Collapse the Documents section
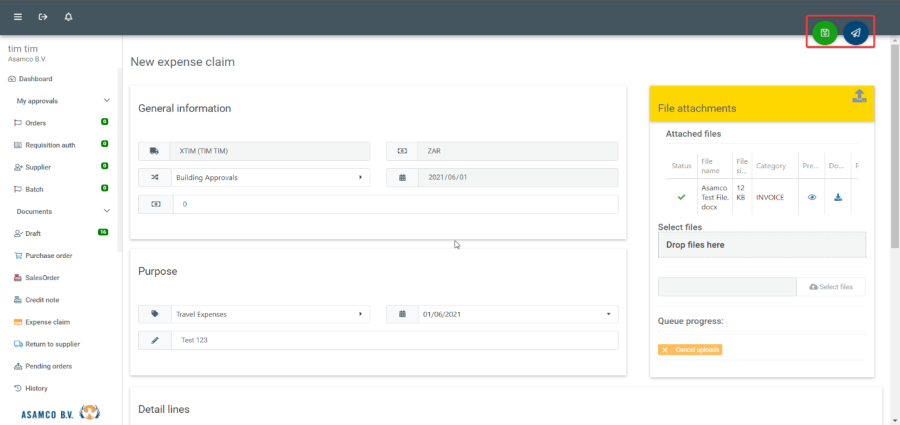900x425 pixels. tap(106, 211)
